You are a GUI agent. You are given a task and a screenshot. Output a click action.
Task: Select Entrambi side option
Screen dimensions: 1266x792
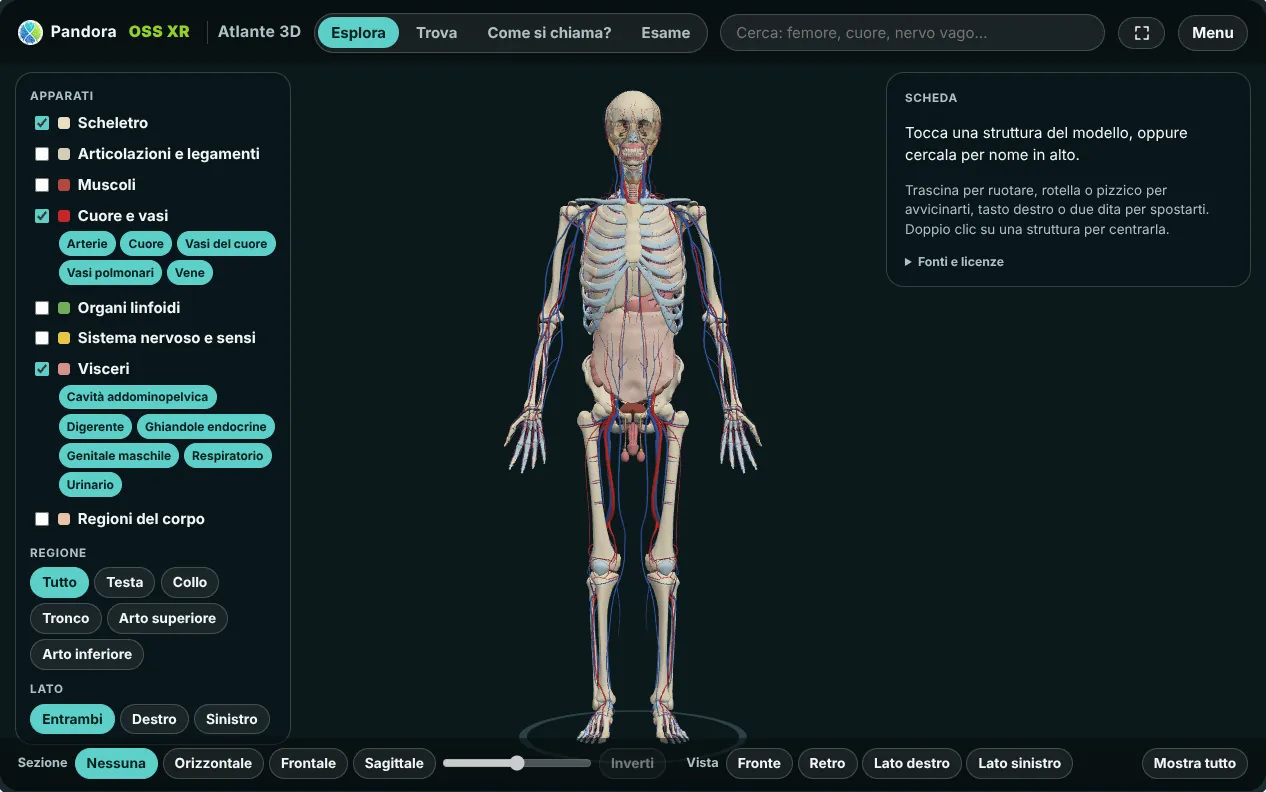point(72,719)
